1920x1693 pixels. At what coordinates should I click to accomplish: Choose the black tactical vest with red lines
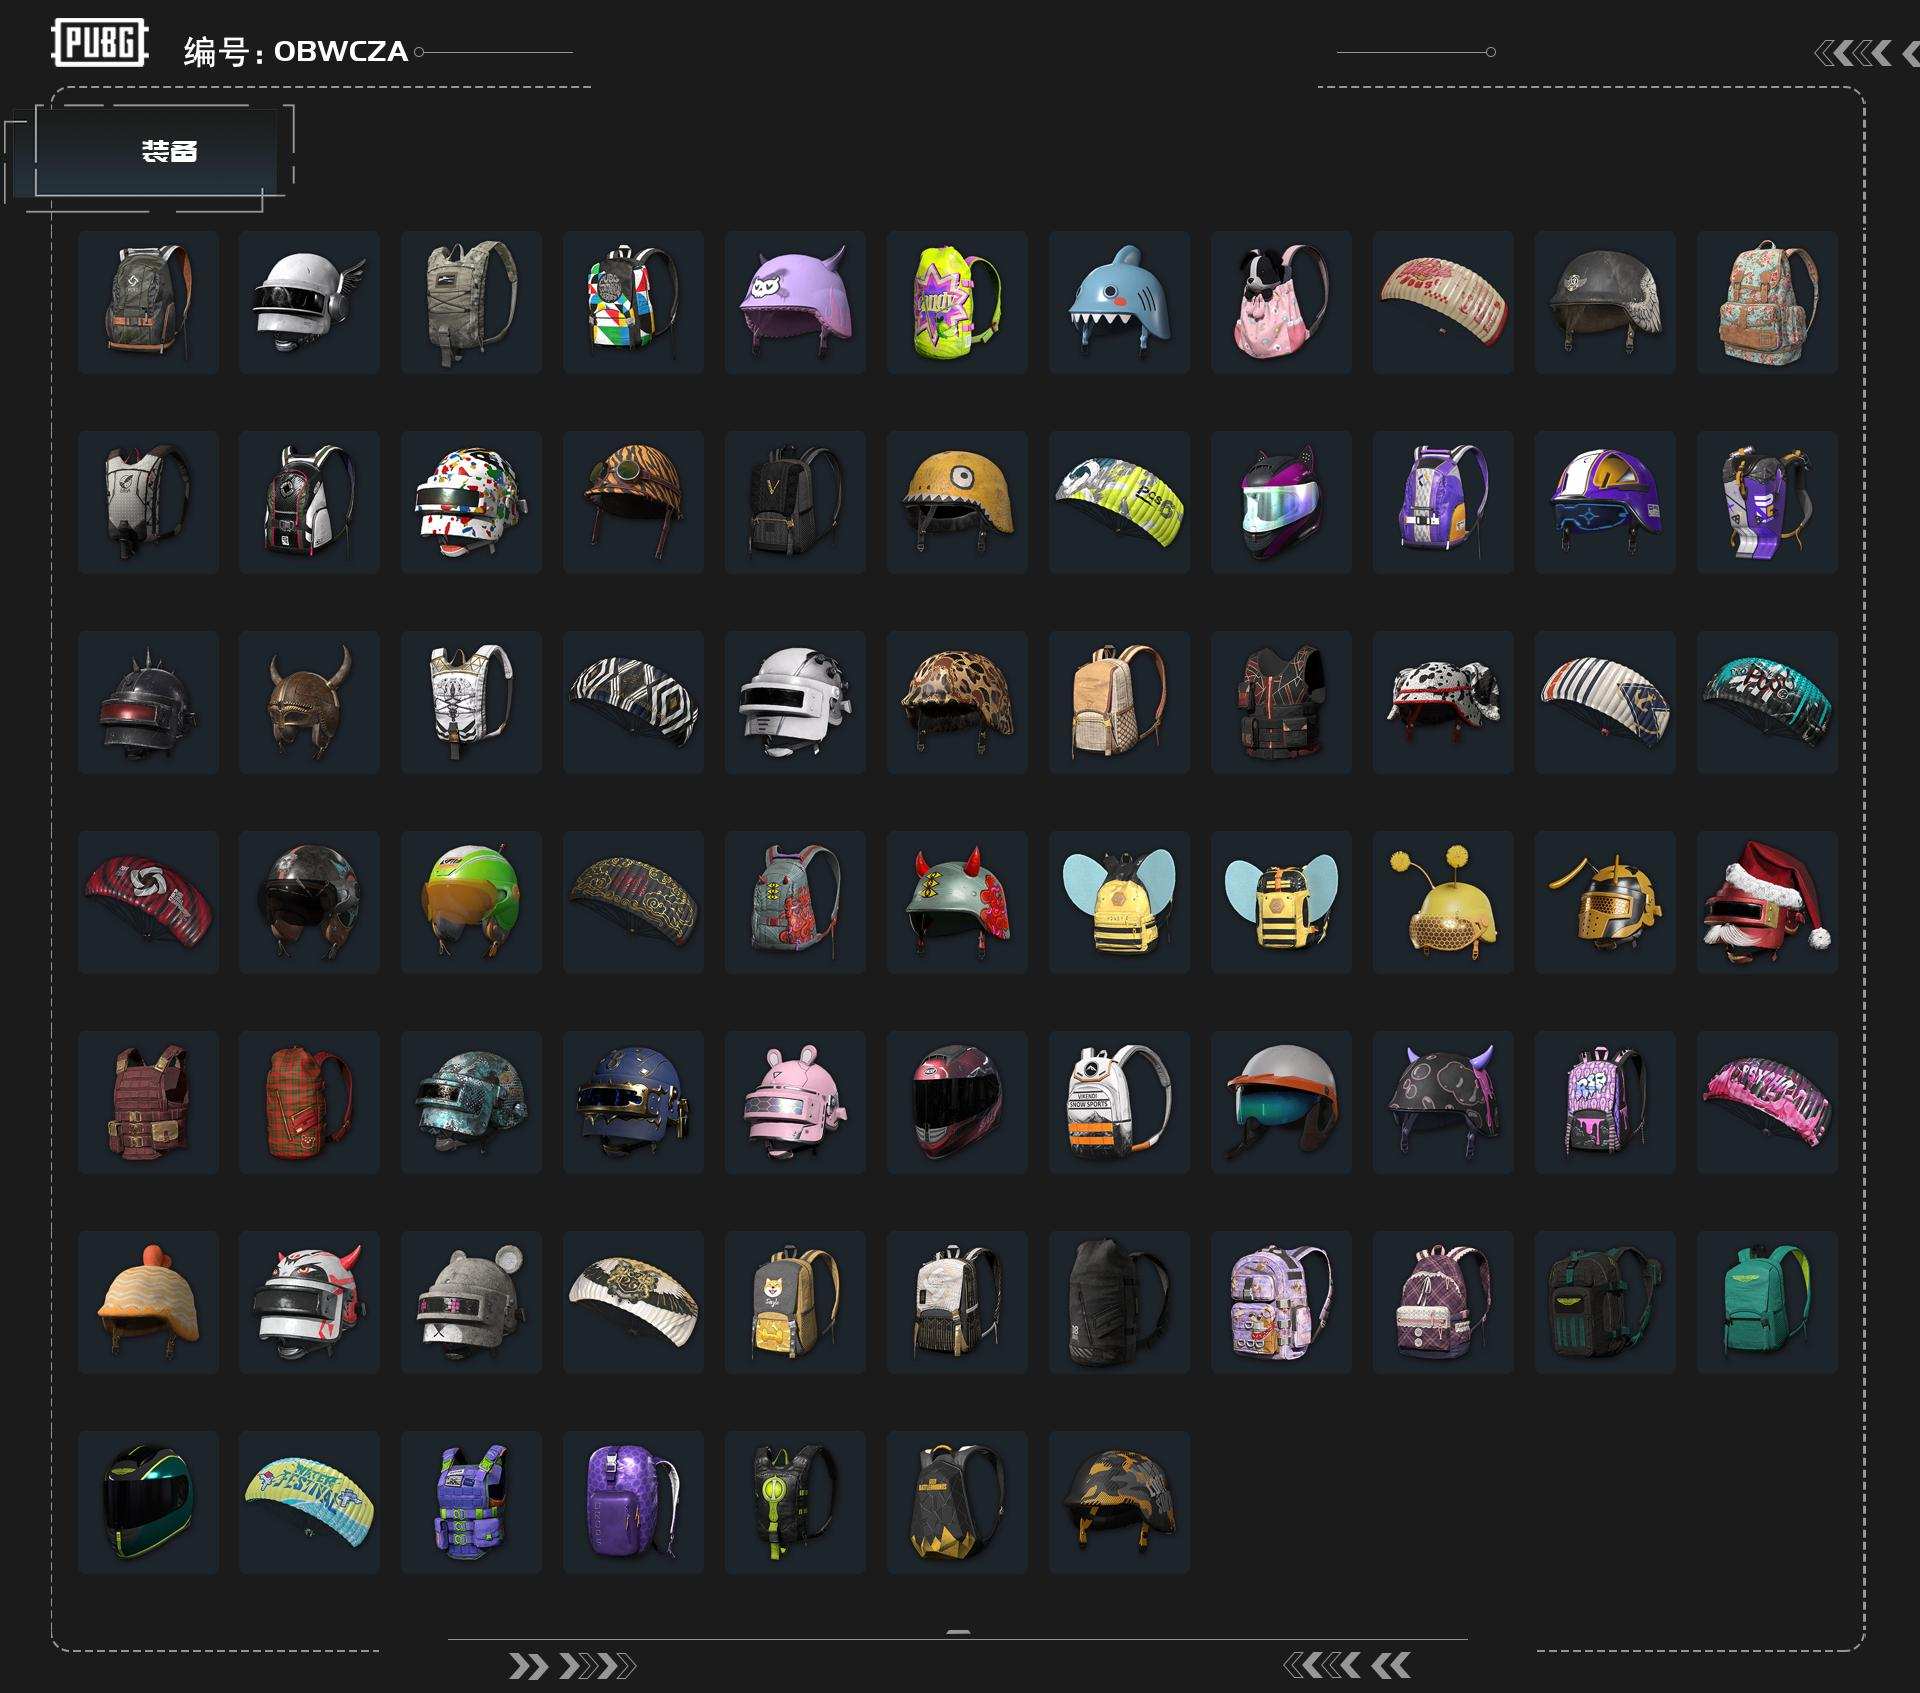coord(1281,702)
